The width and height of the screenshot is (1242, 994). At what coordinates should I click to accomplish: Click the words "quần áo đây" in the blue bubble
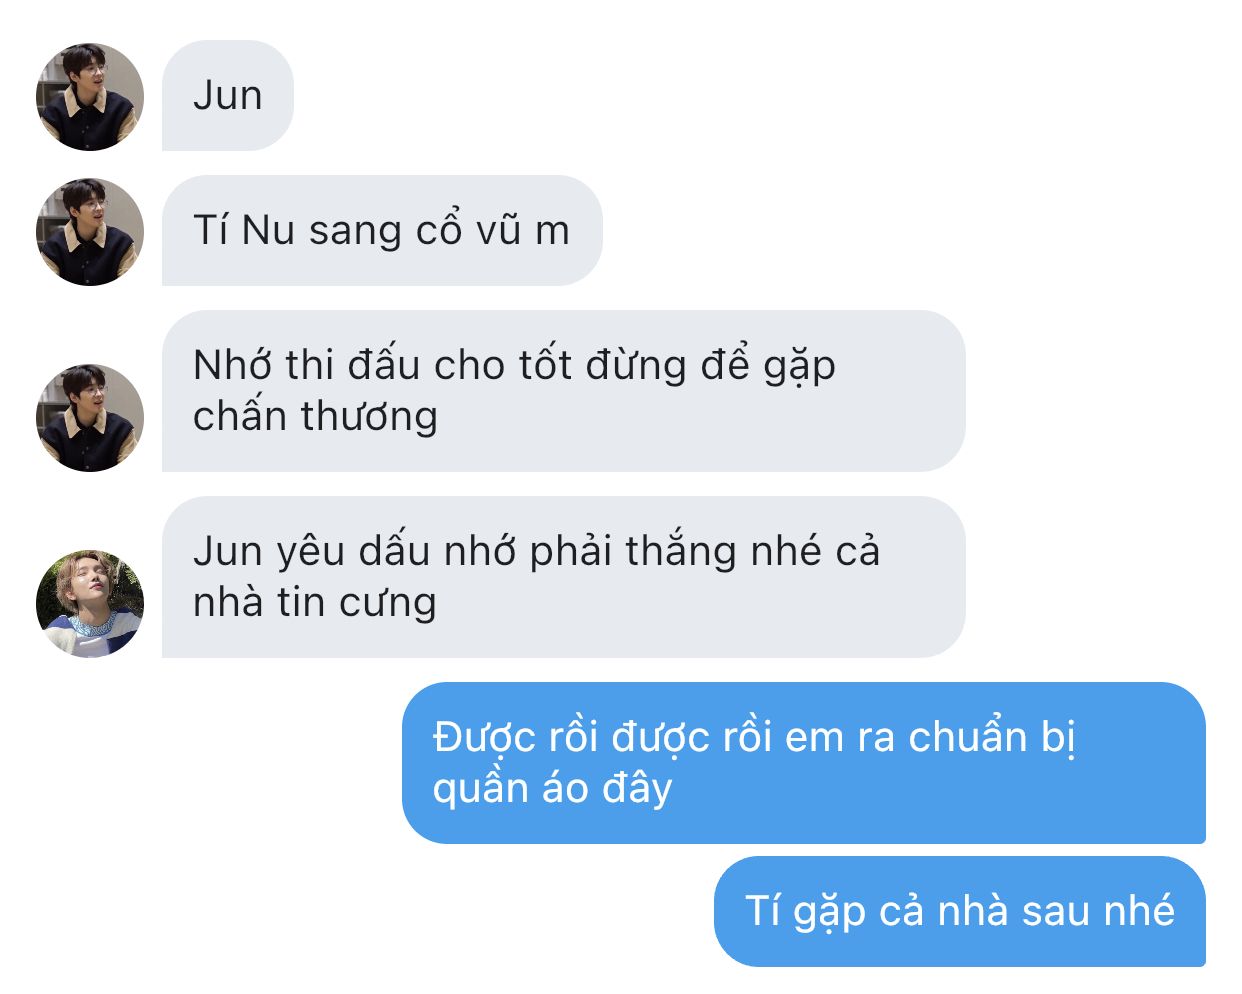552,789
